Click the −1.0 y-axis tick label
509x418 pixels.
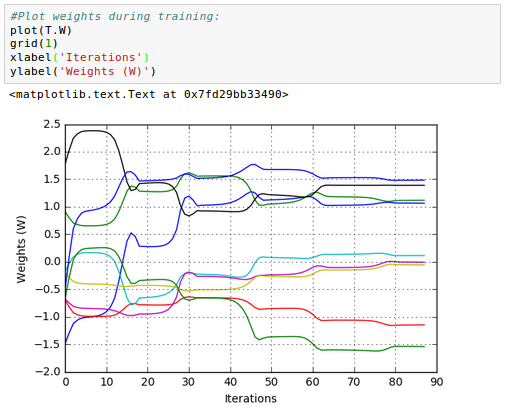pos(48,317)
